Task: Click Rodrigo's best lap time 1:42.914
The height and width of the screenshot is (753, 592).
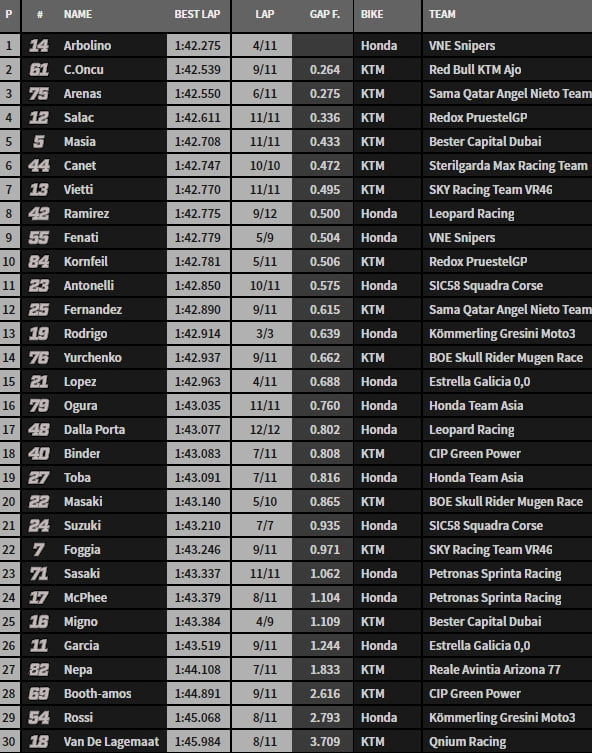Action: (x=198, y=334)
